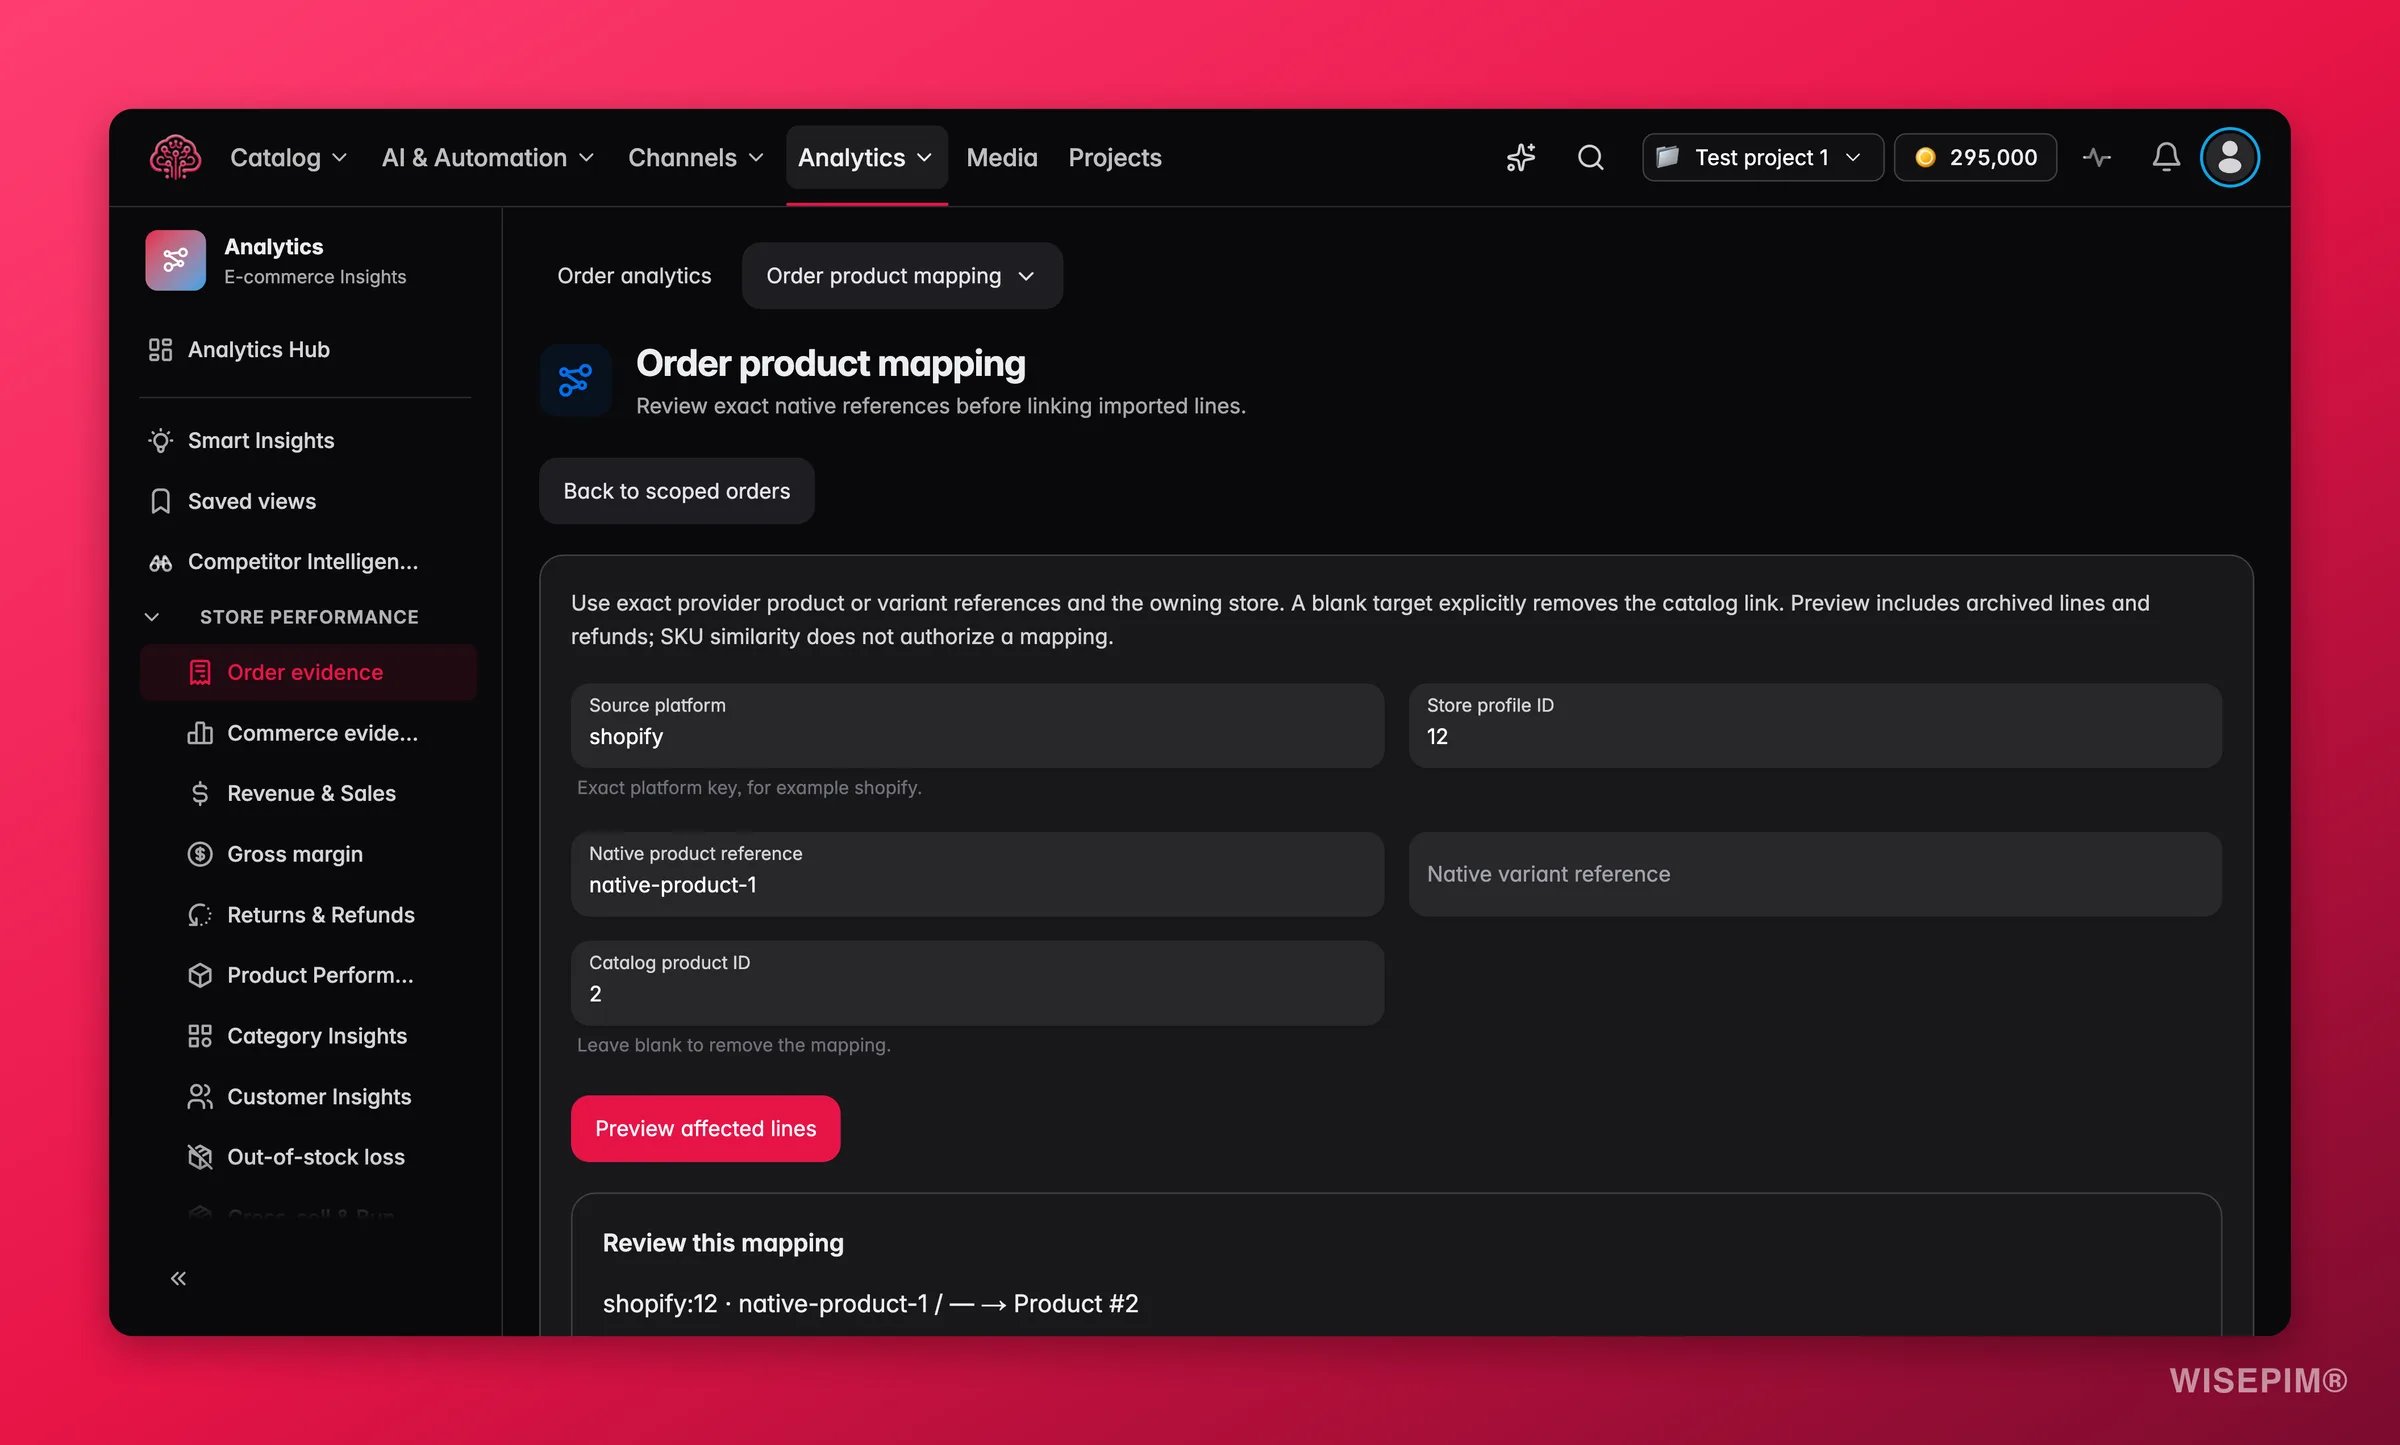
Task: Open Competitor Intelligence in sidebar
Action: click(305, 562)
